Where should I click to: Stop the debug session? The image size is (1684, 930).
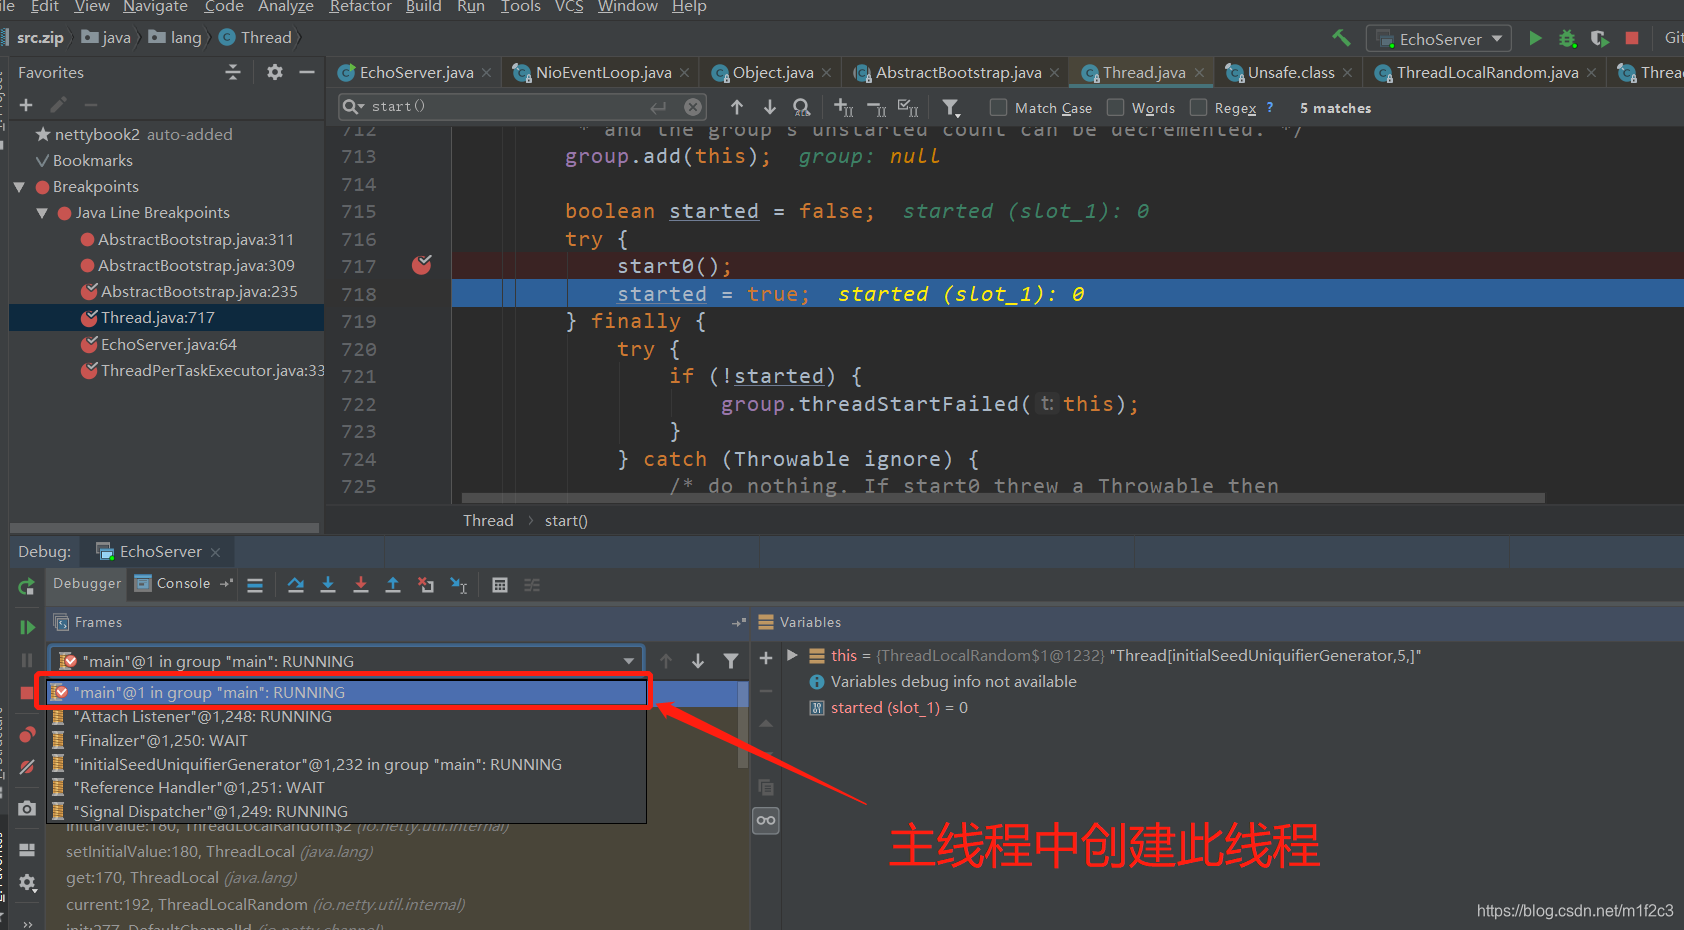pyautogui.click(x=27, y=693)
